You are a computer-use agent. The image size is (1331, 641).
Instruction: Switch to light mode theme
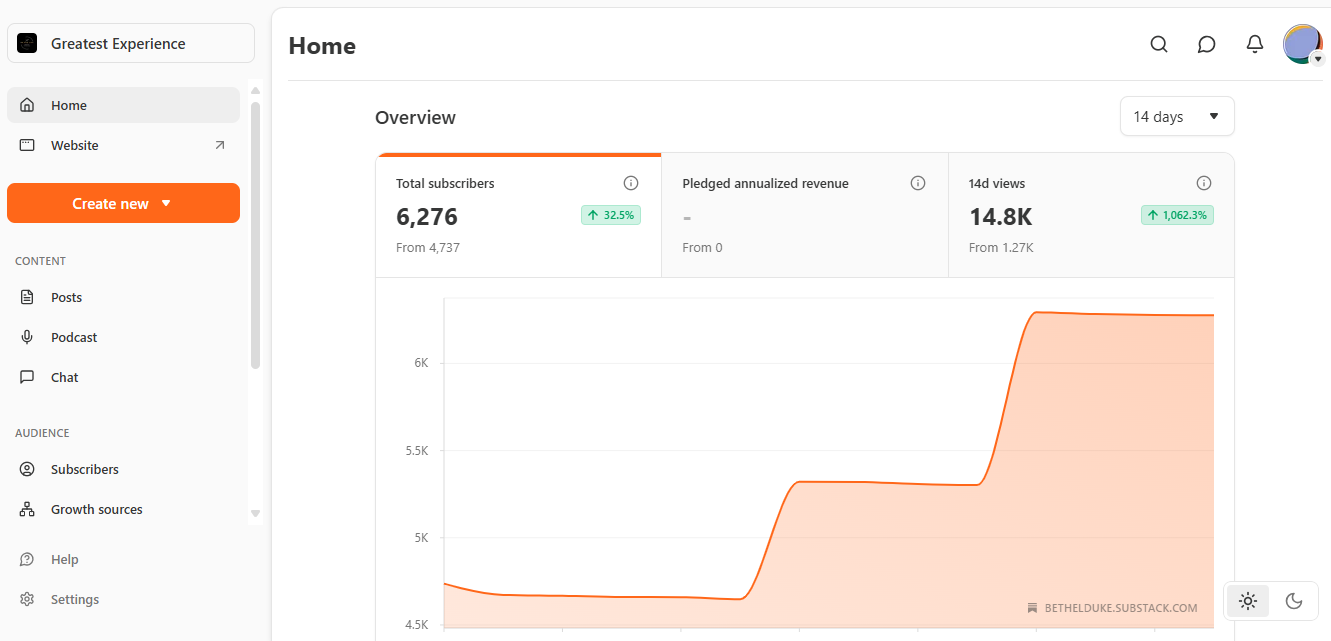(1247, 601)
